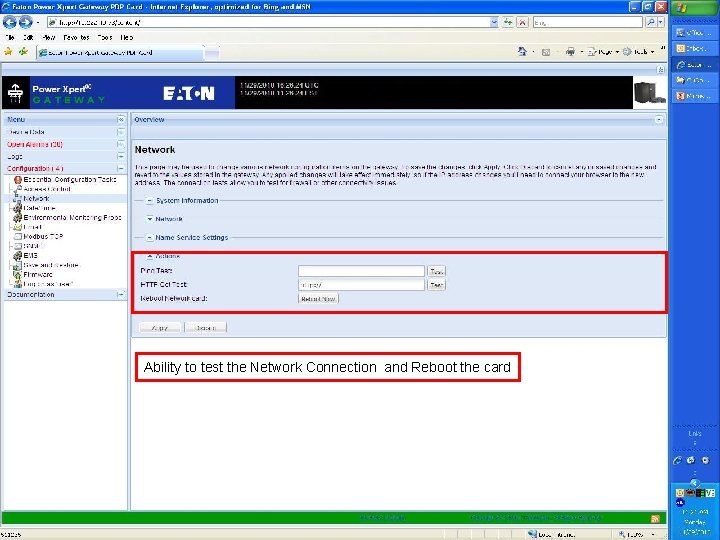Click the UPS device image in banner
This screenshot has width=720, height=540.
tap(649, 93)
